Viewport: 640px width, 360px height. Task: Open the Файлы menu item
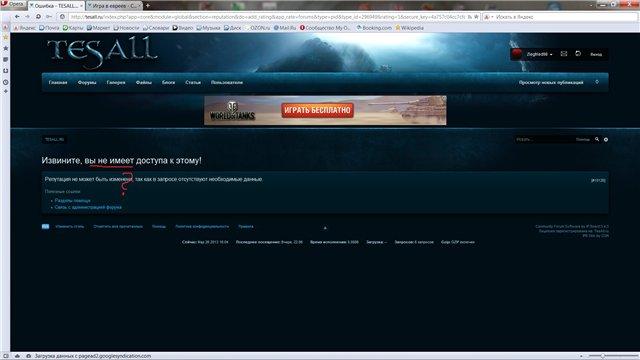point(144,82)
